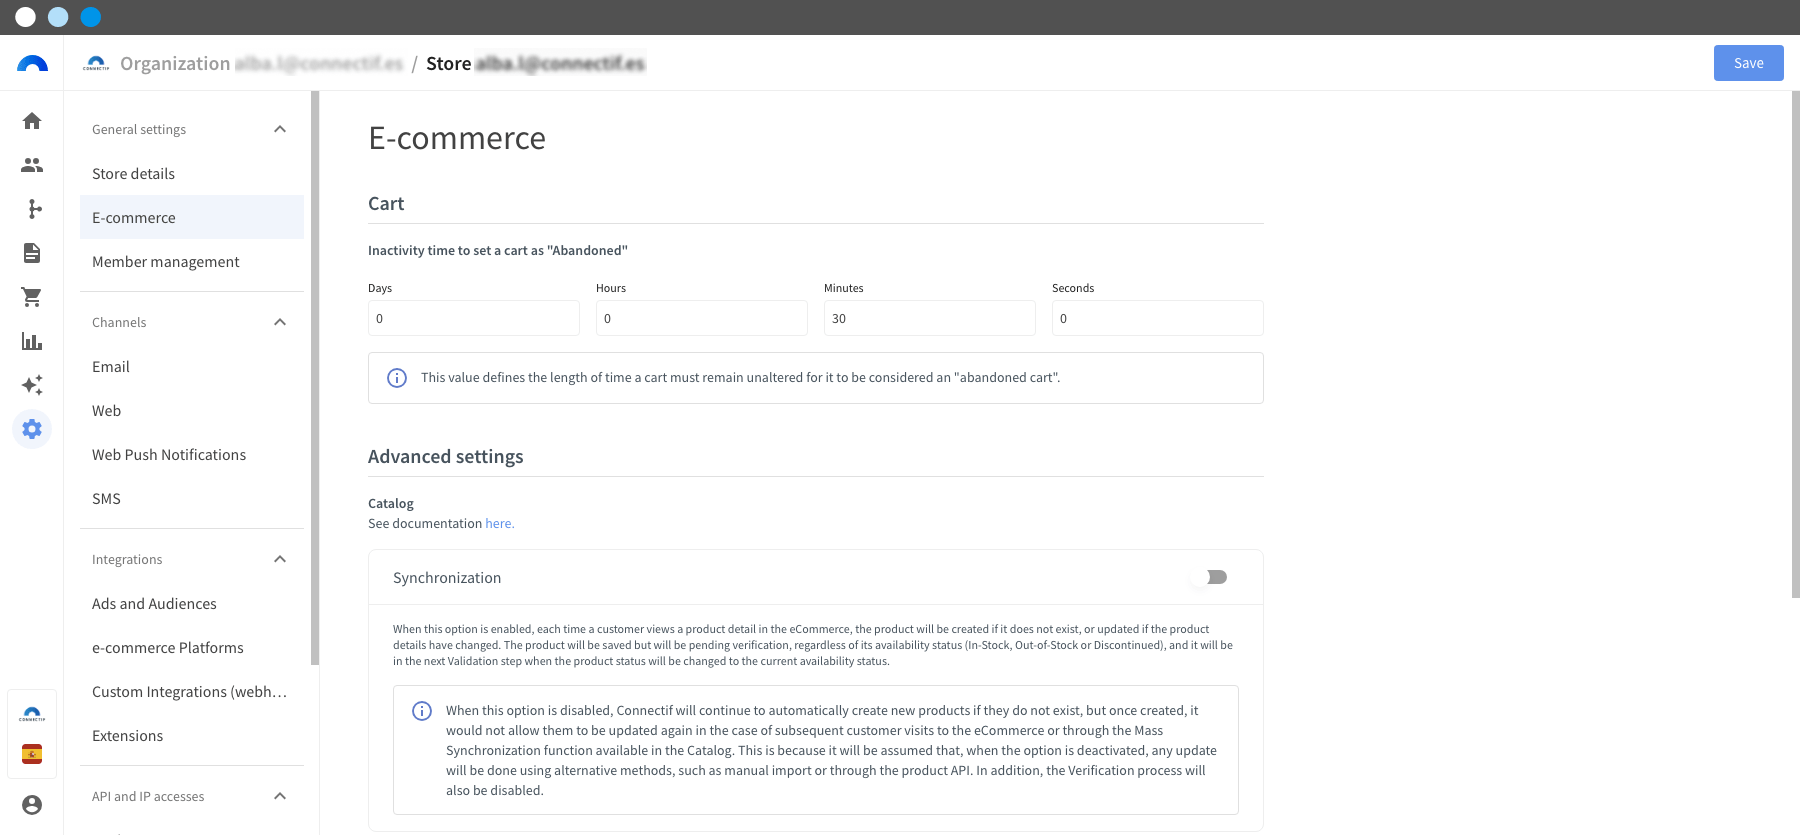Image resolution: width=1800 pixels, height=835 pixels.
Task: Save the e-commerce settings
Action: click(x=1748, y=63)
